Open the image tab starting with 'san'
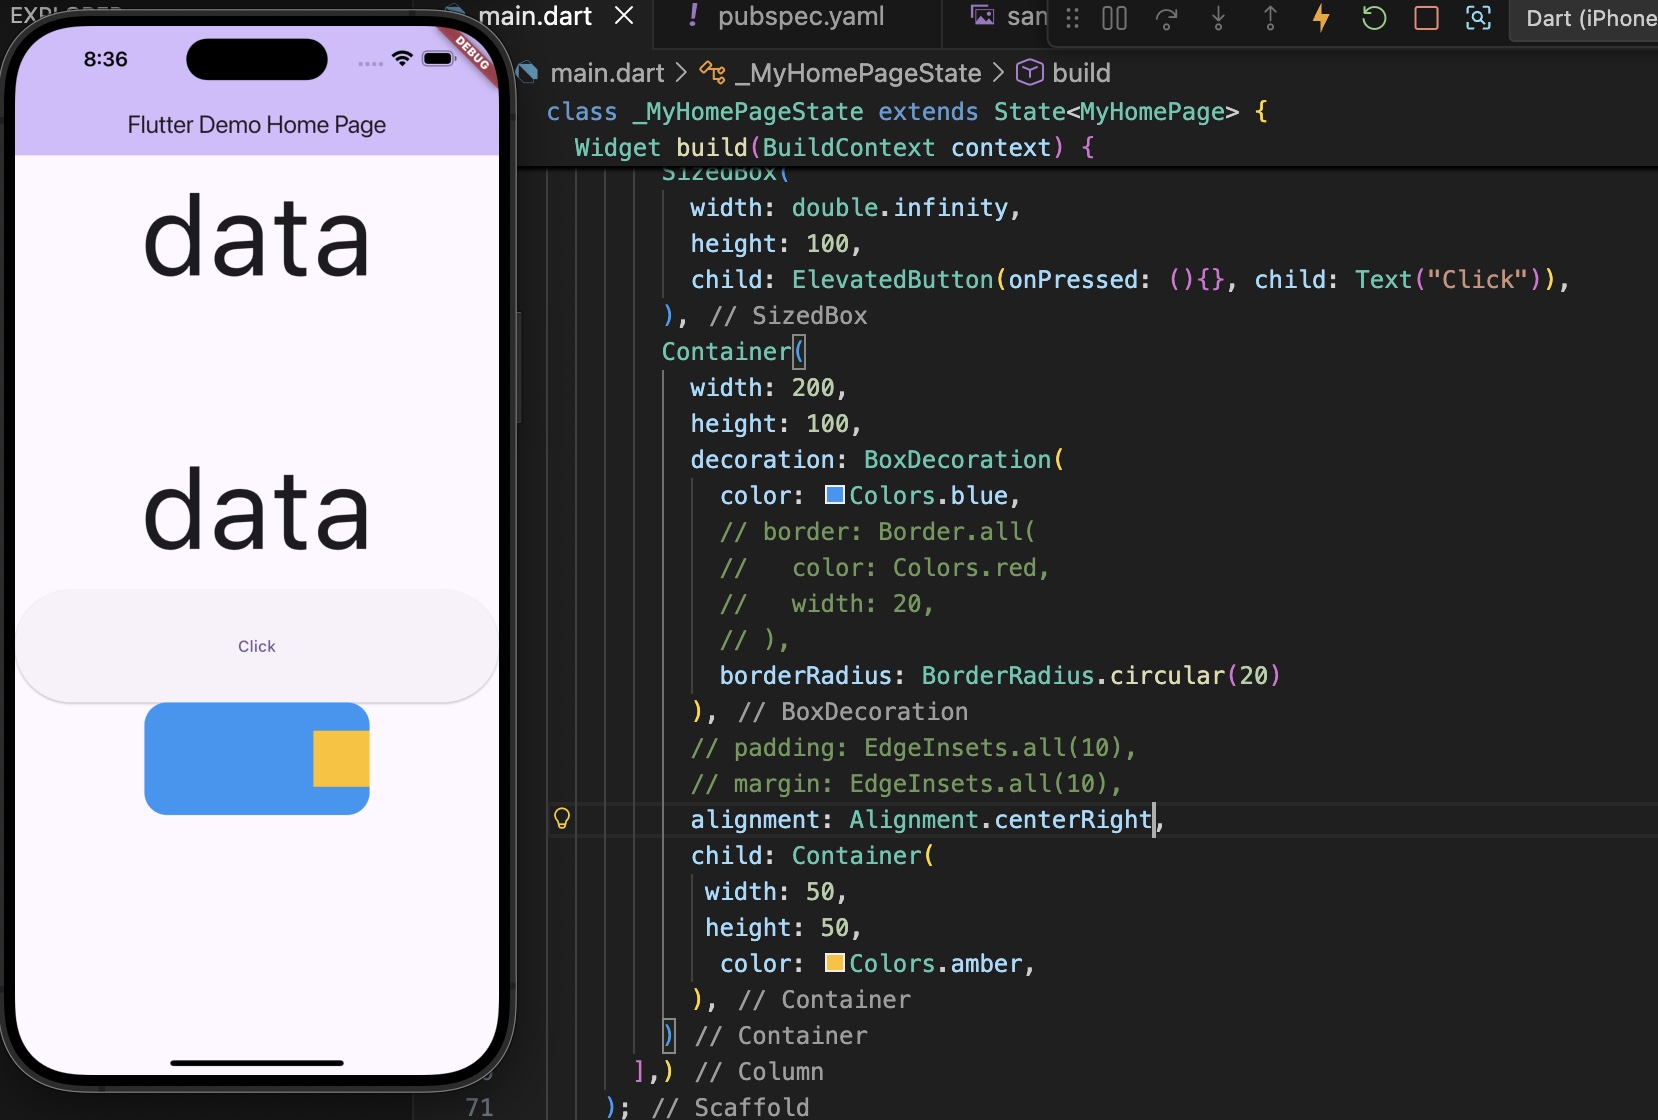Image resolution: width=1658 pixels, height=1120 pixels. pos(1010,16)
